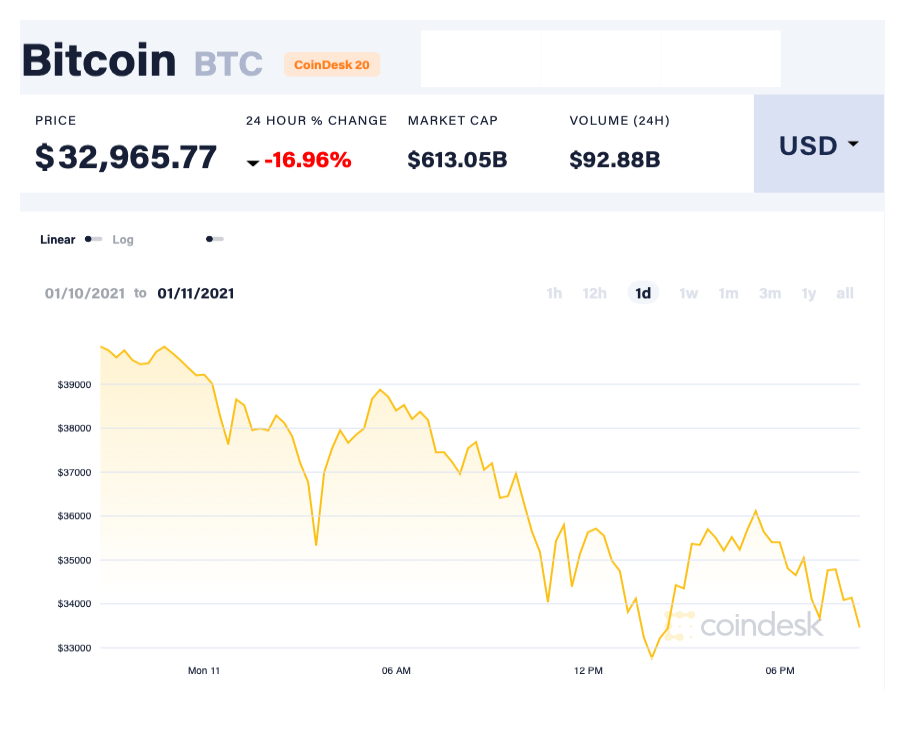The height and width of the screenshot is (751, 905).
Task: View the all-time price range
Action: [x=845, y=293]
